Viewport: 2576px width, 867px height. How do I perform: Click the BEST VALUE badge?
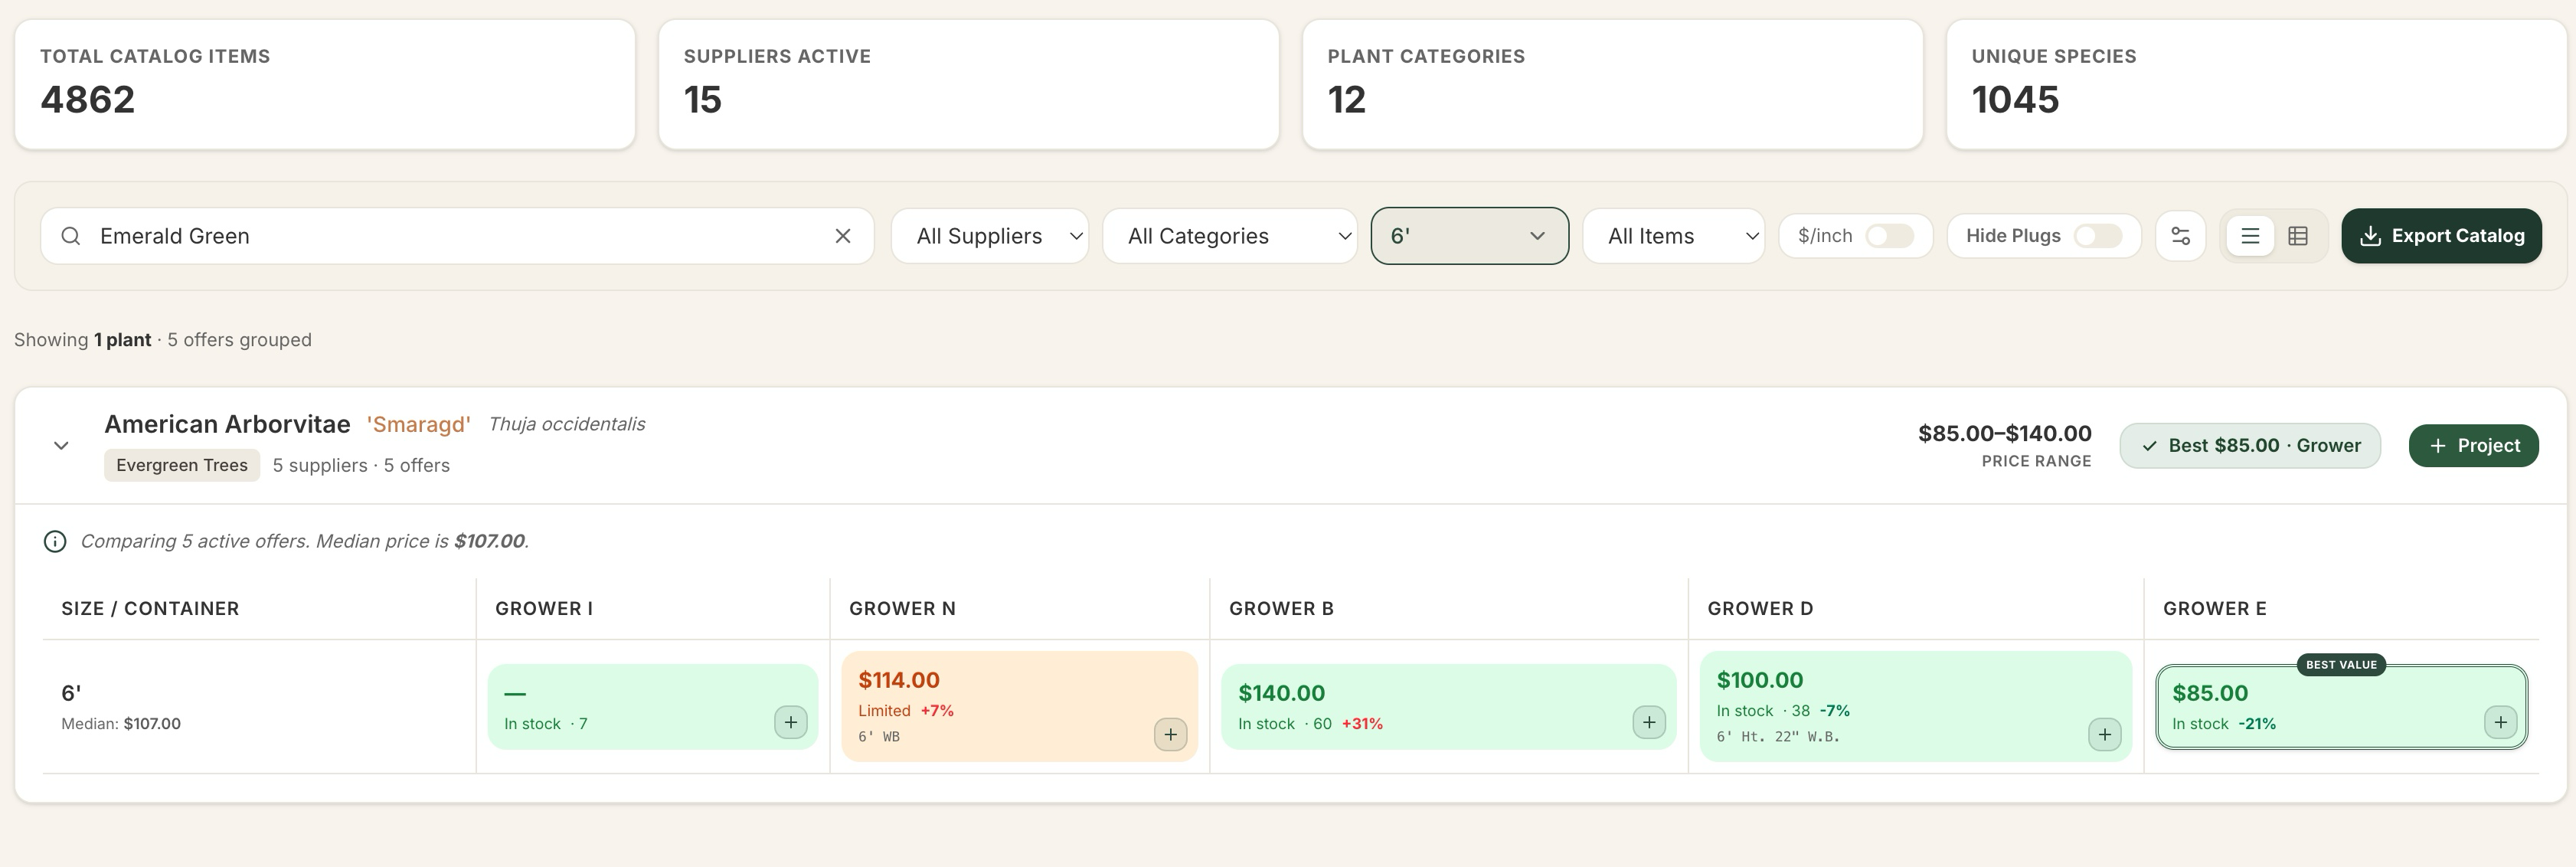[2341, 665]
